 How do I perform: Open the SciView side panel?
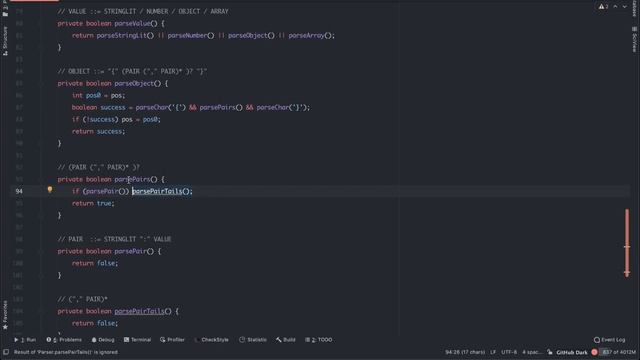coord(634,40)
